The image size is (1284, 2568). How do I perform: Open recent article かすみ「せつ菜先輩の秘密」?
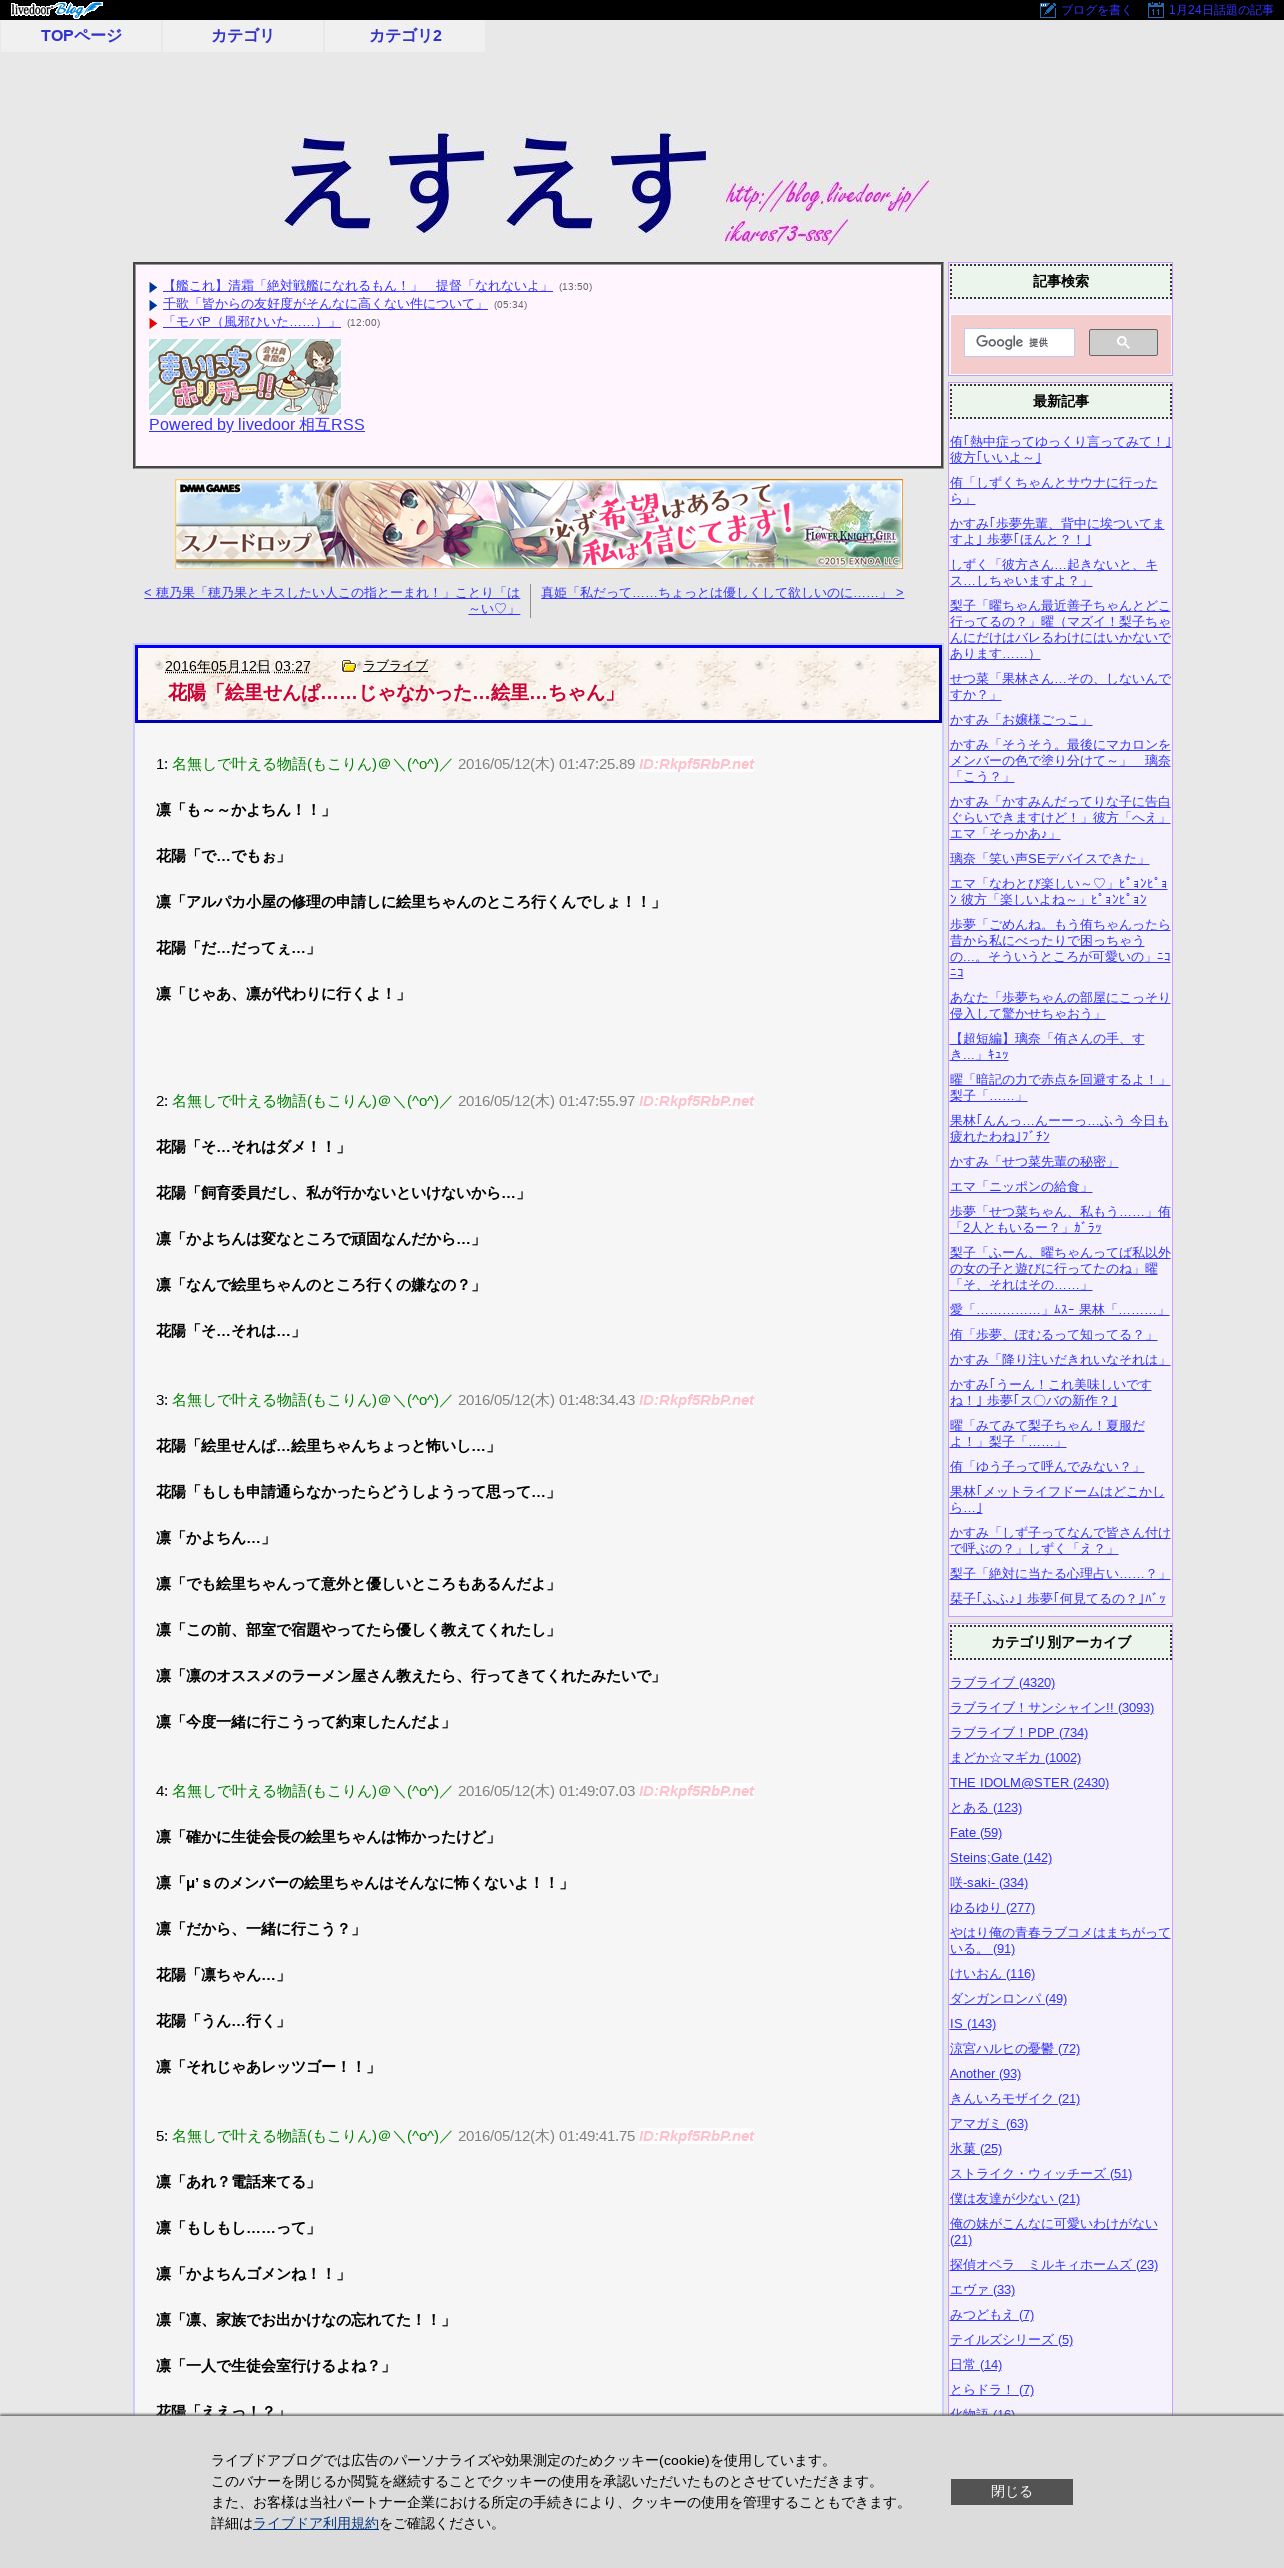click(1034, 1162)
